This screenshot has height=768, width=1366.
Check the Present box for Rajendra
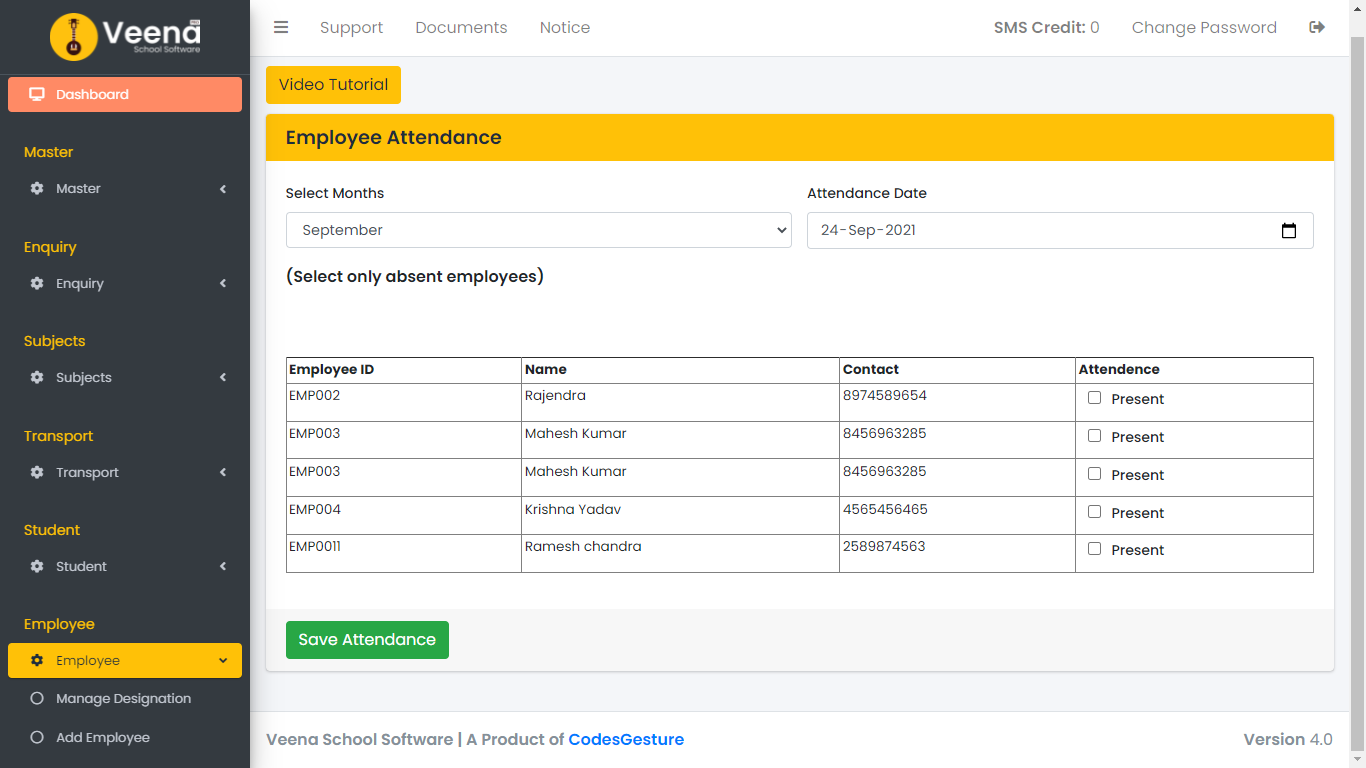1094,398
